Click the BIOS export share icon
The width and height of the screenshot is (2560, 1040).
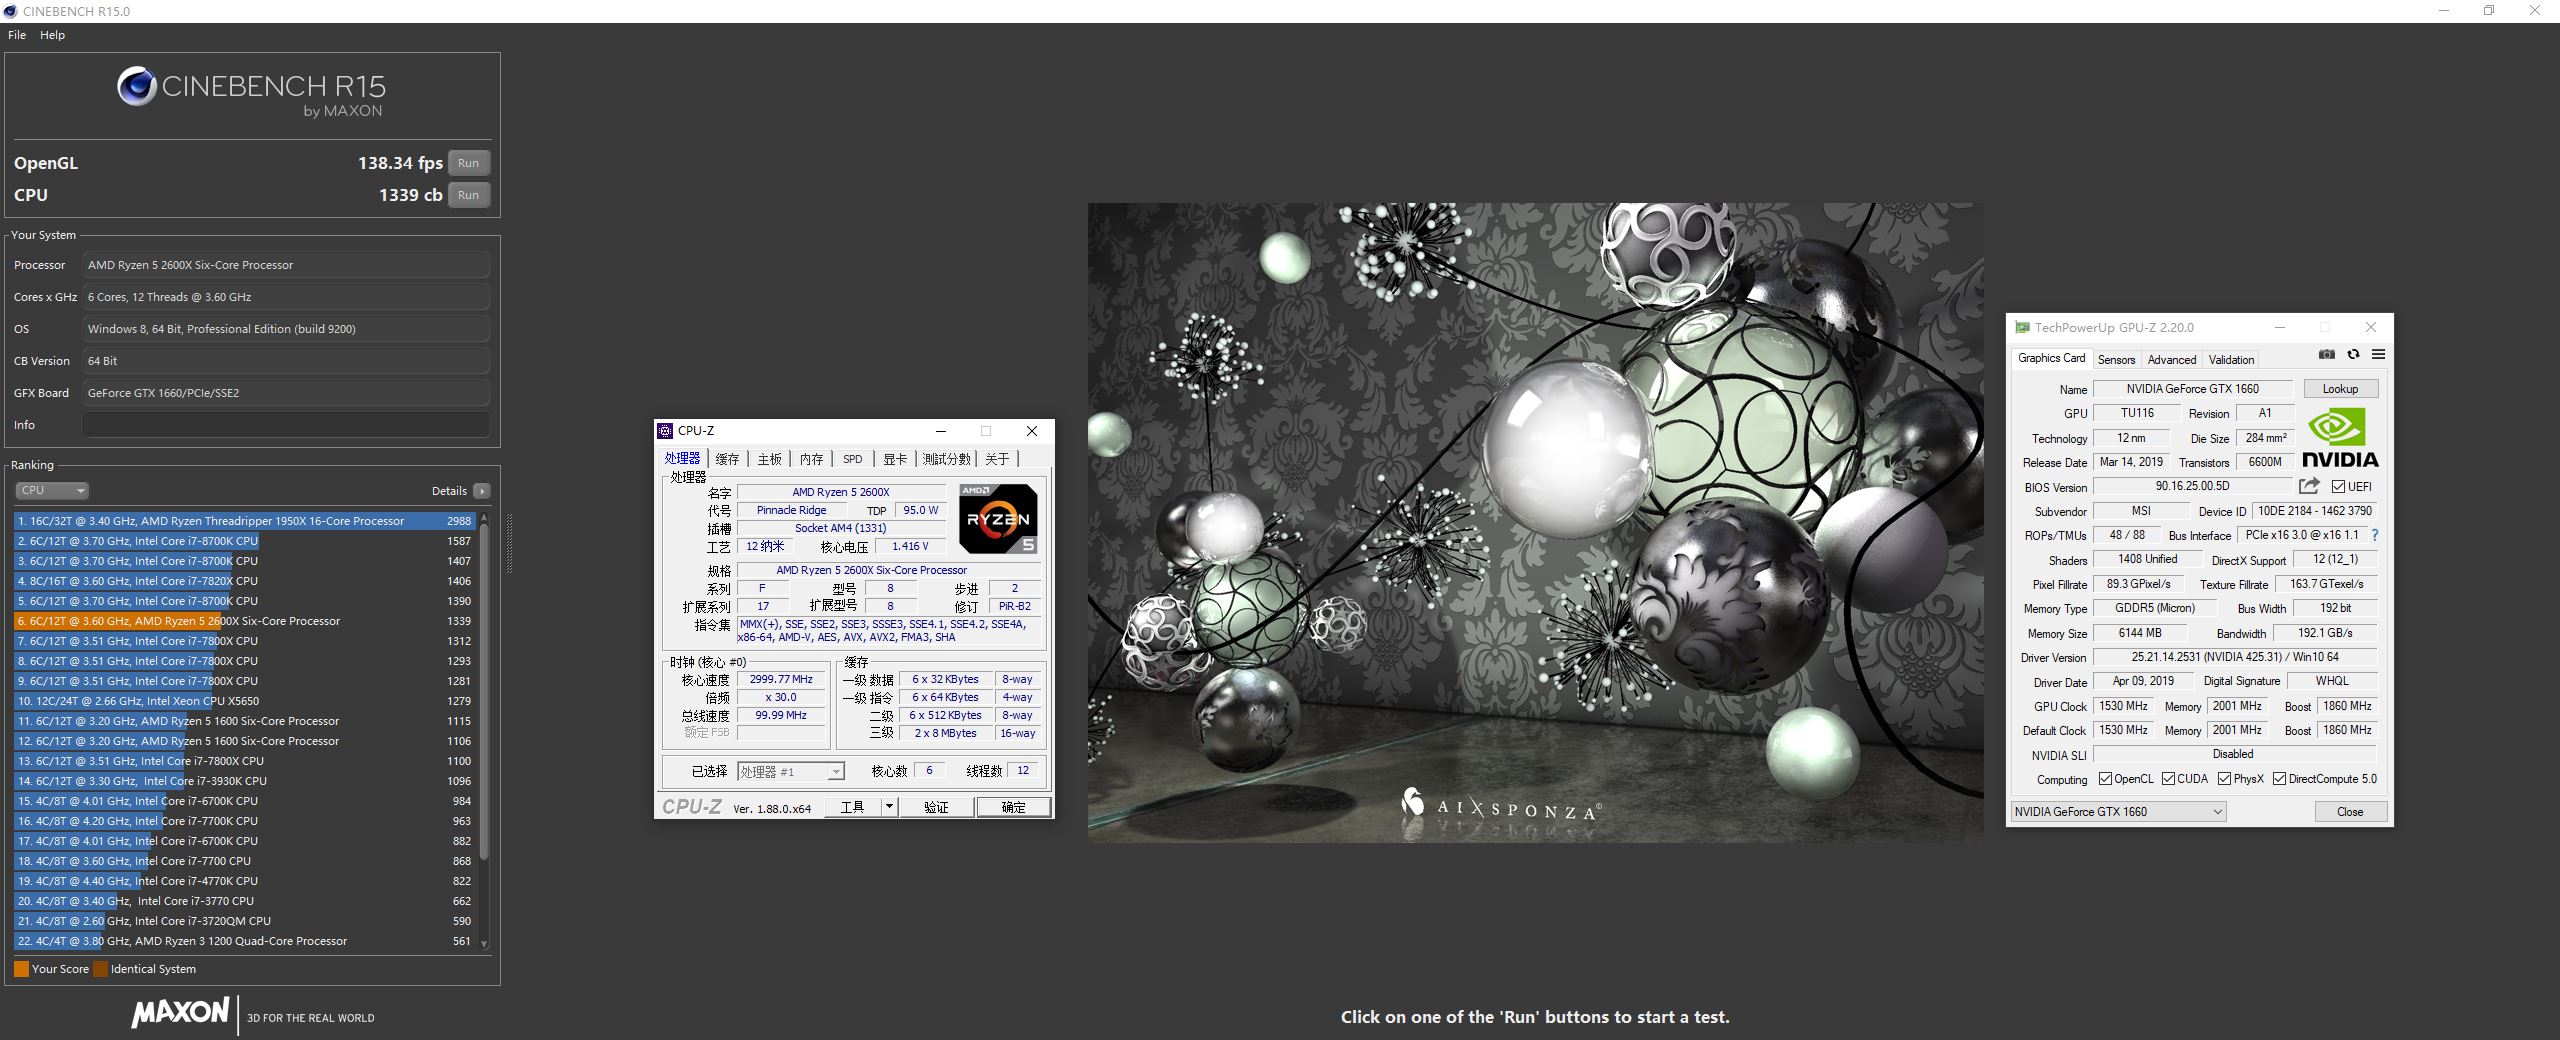2309,486
